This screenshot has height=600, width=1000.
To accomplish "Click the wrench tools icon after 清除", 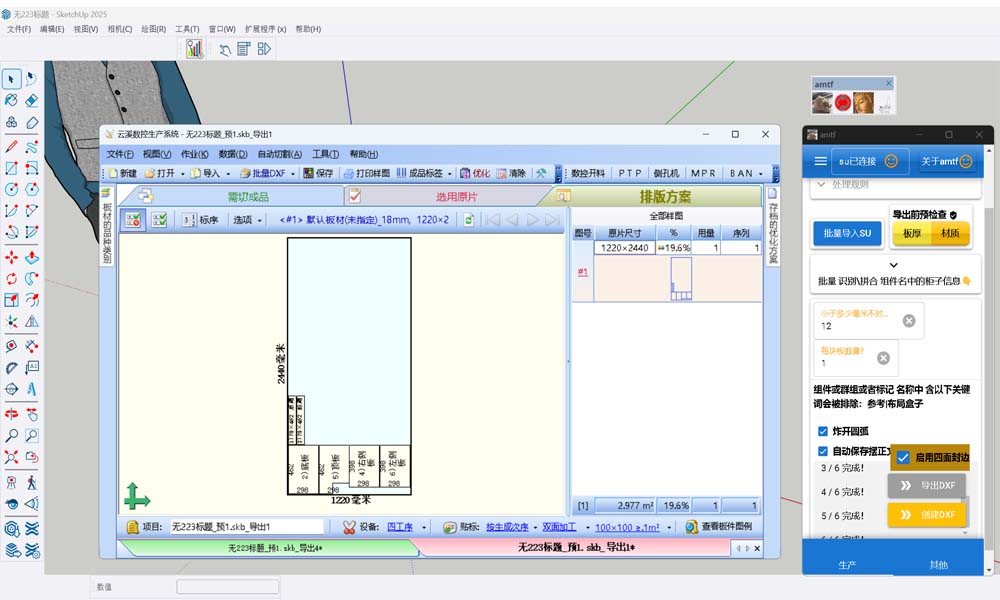I will [541, 173].
